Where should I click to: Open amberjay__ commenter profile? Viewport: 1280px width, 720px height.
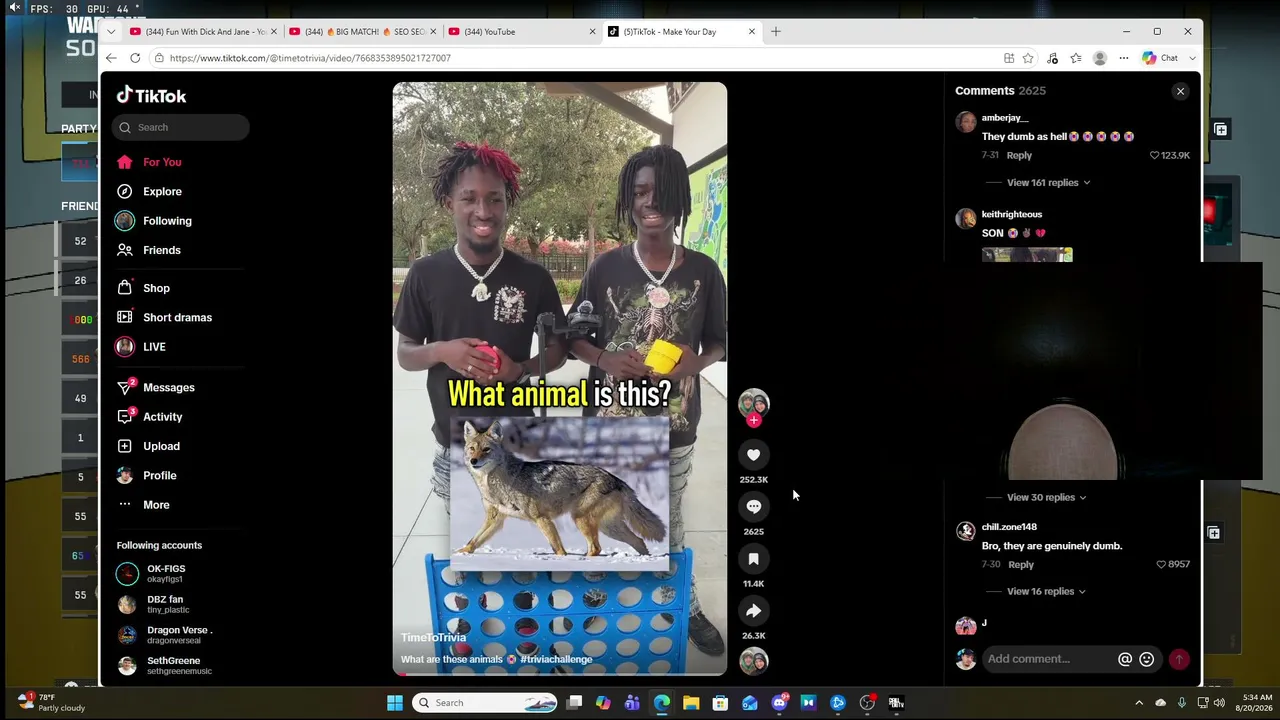point(1004,118)
